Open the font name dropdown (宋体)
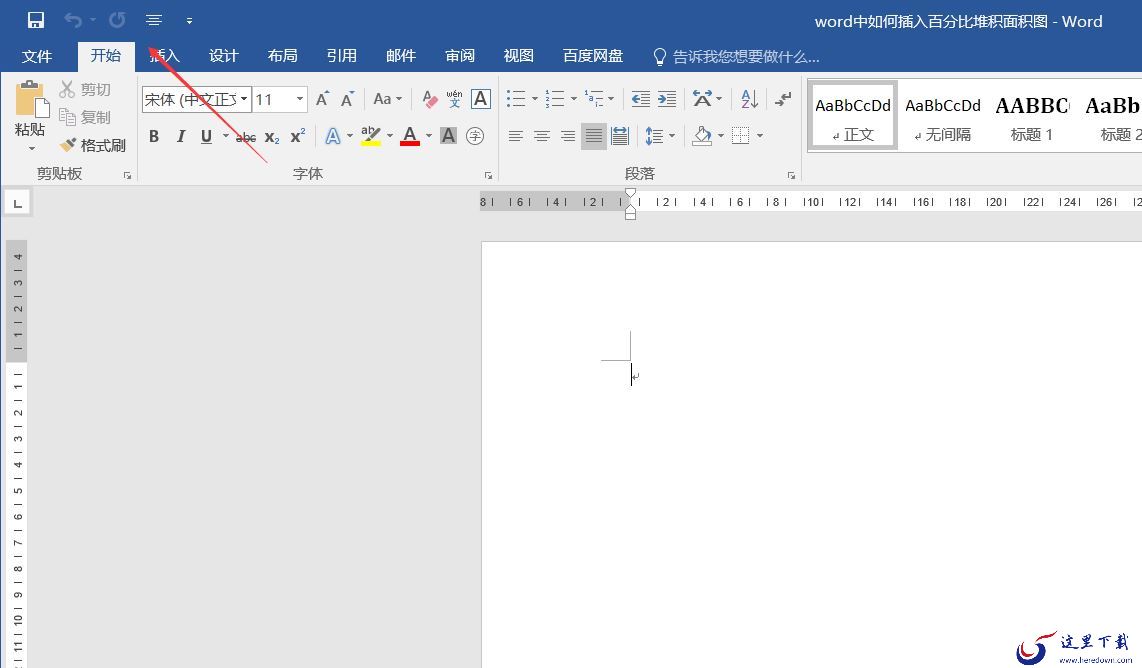 click(244, 99)
